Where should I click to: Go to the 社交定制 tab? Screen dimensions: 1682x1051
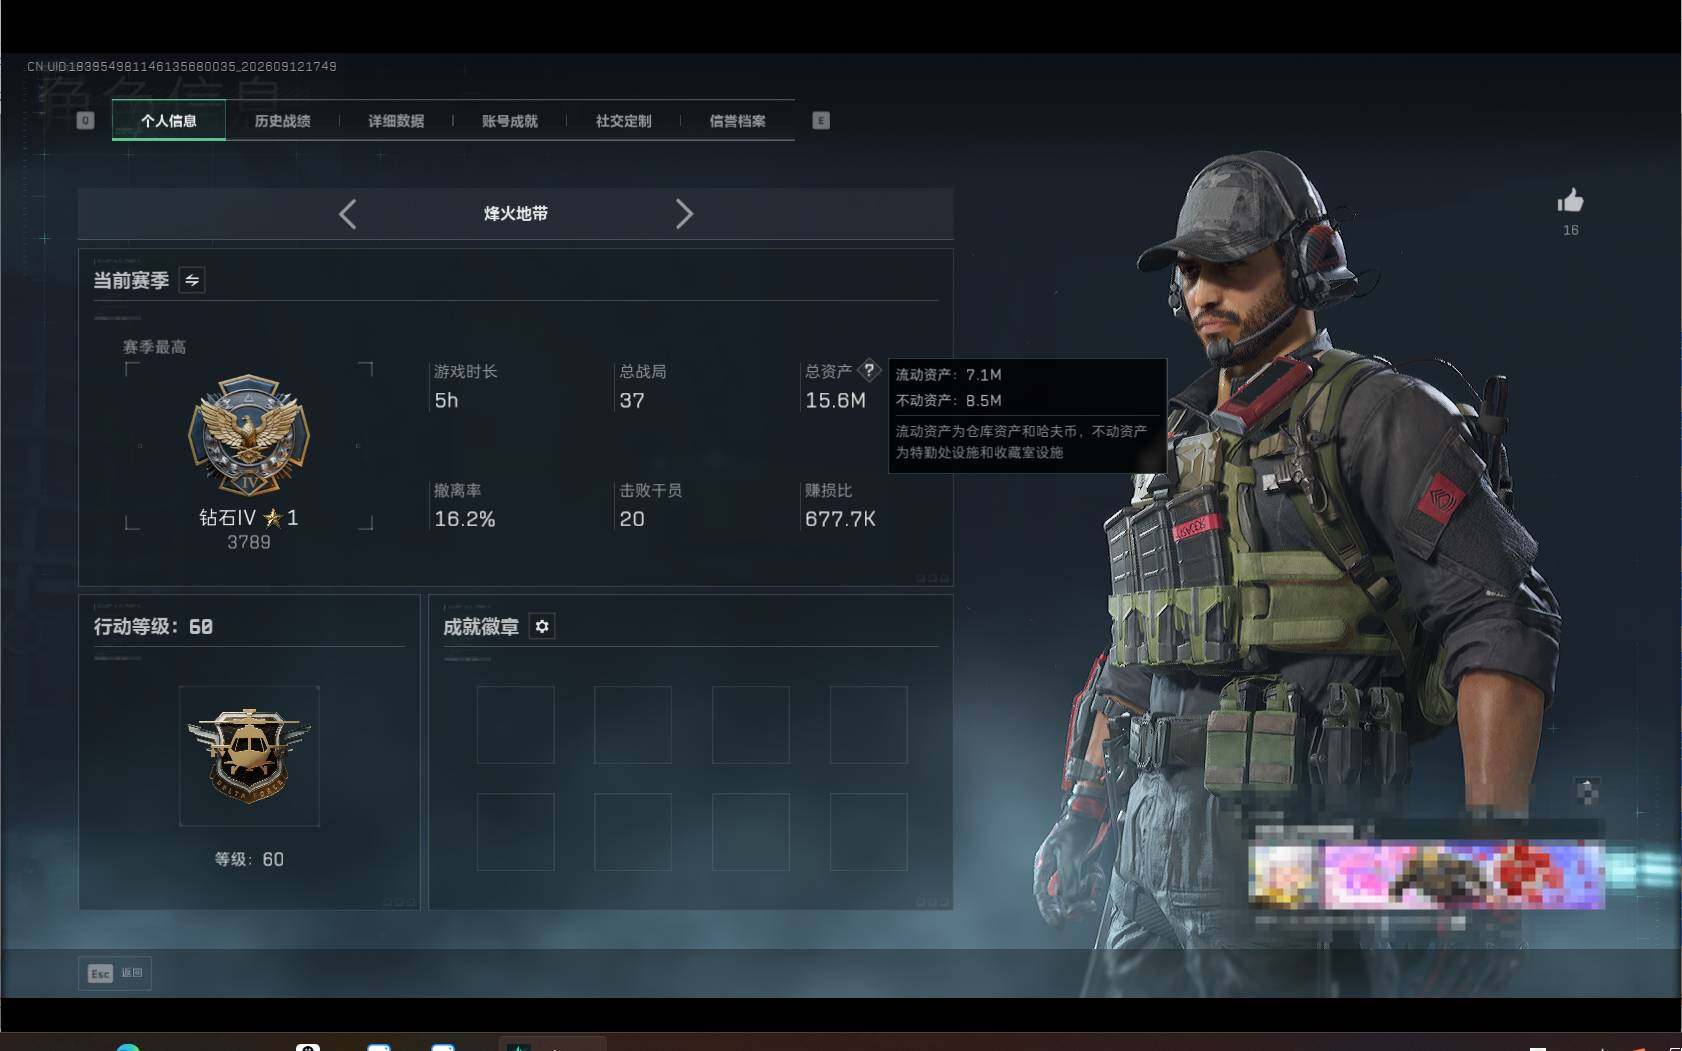[624, 121]
